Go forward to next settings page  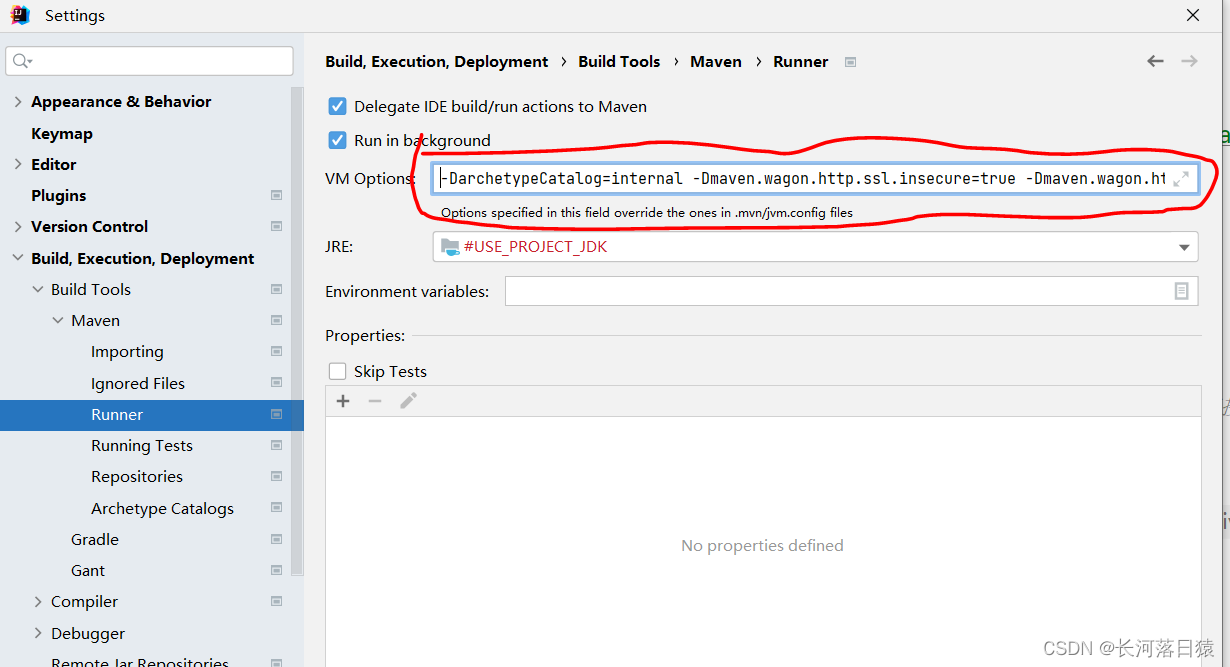coord(1189,61)
